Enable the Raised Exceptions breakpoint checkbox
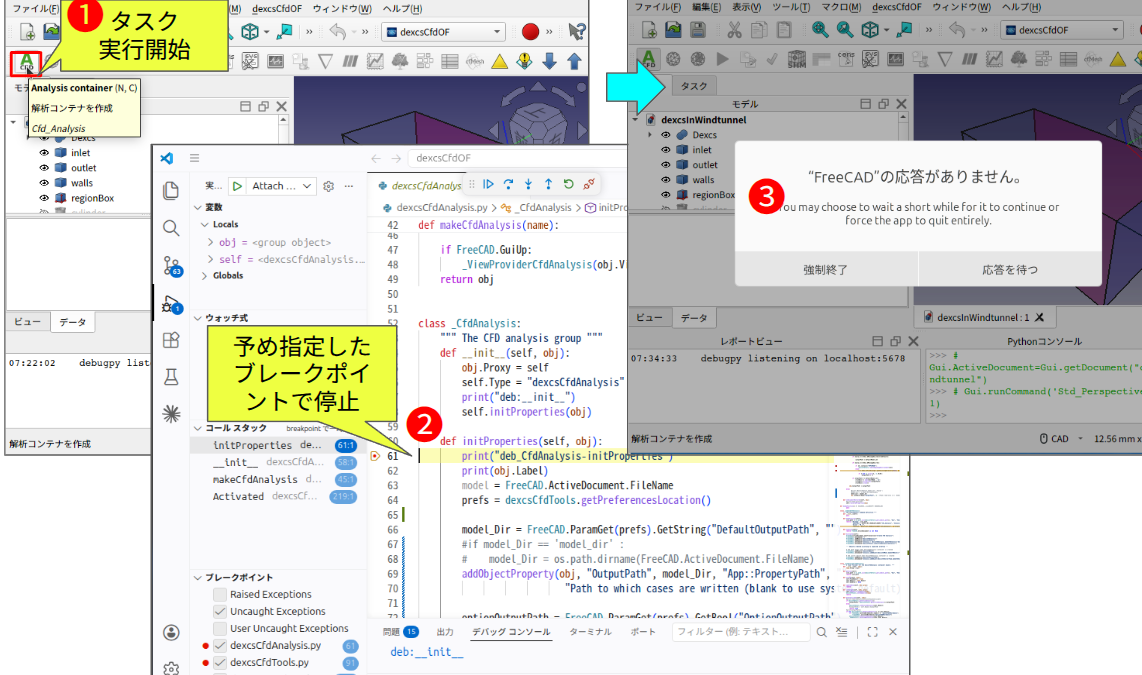This screenshot has width=1142, height=675. 219,594
